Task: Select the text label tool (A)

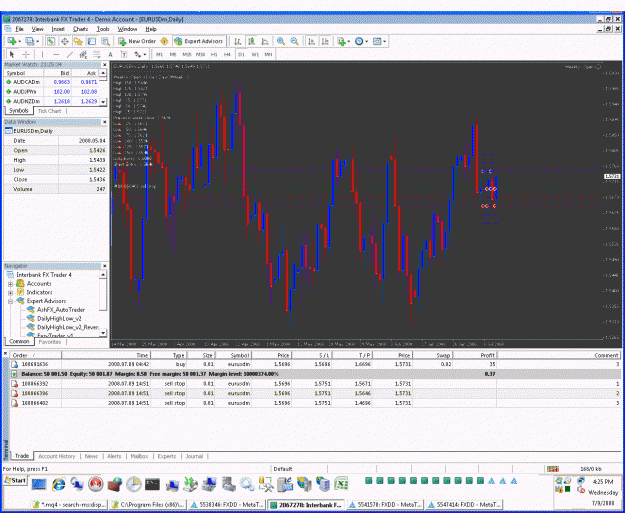Action: (110, 54)
